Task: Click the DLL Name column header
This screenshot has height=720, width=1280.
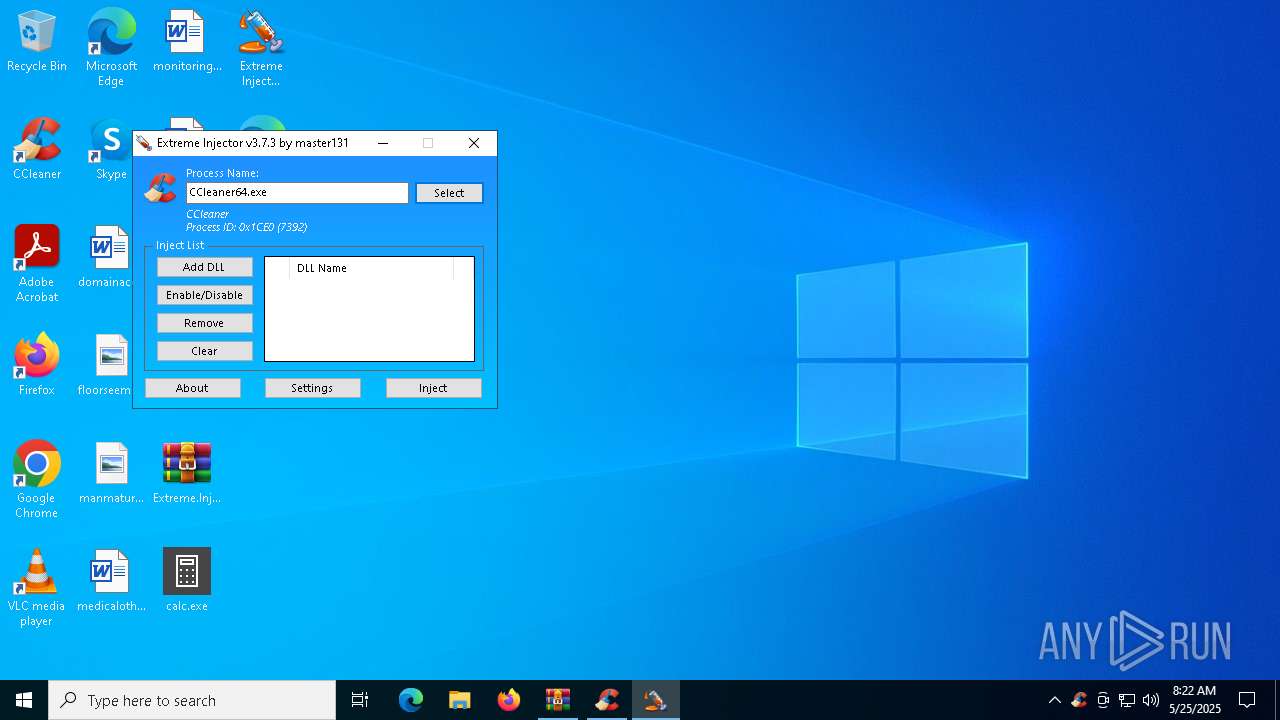Action: tap(371, 268)
